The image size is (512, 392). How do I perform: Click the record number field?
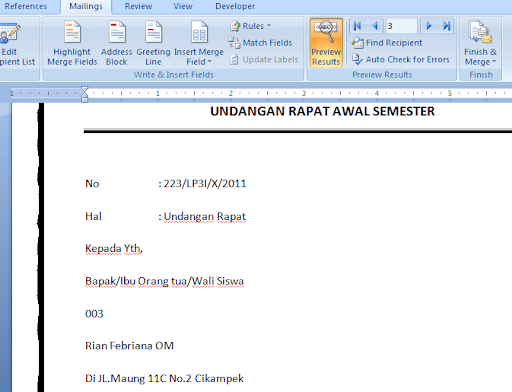pos(401,26)
